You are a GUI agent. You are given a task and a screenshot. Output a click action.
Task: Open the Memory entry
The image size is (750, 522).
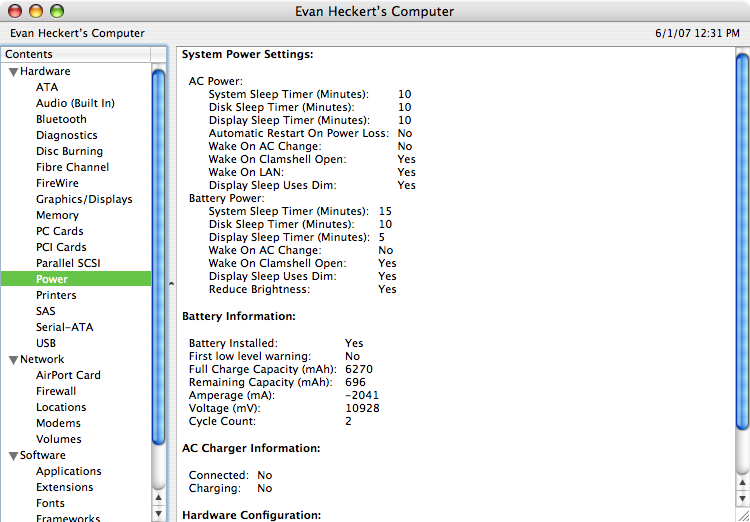click(57, 215)
